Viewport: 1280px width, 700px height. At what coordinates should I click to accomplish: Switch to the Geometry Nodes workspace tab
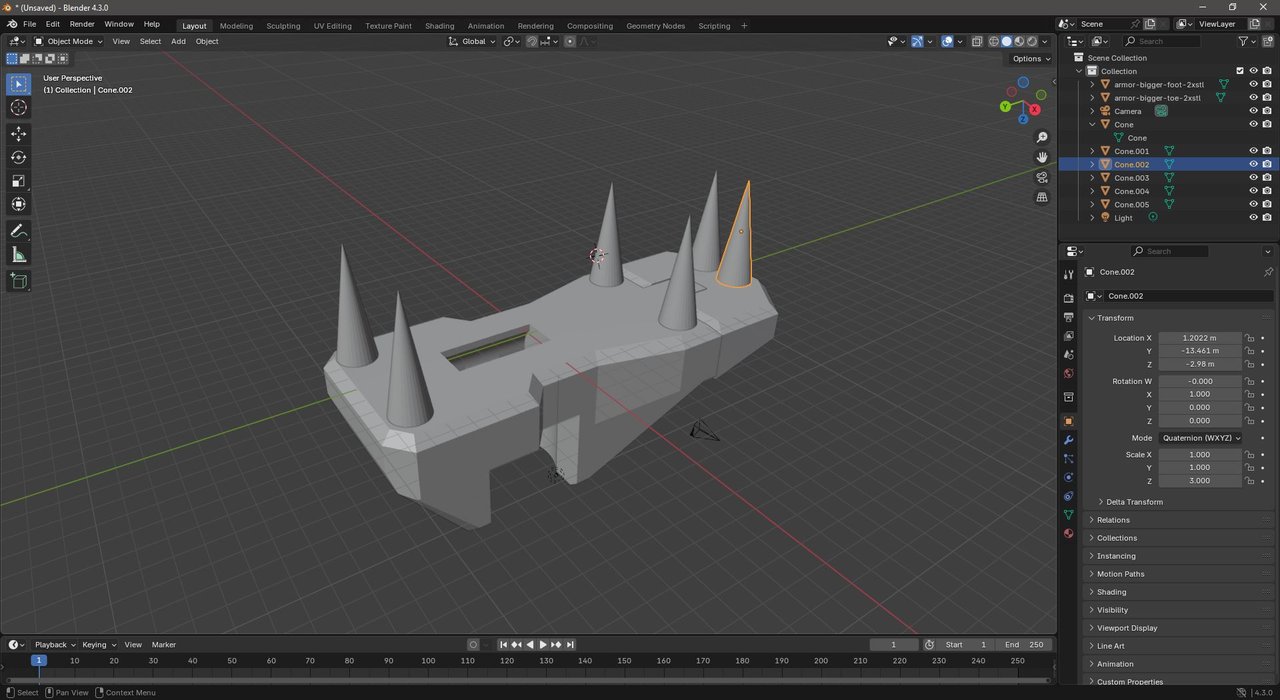[x=656, y=26]
